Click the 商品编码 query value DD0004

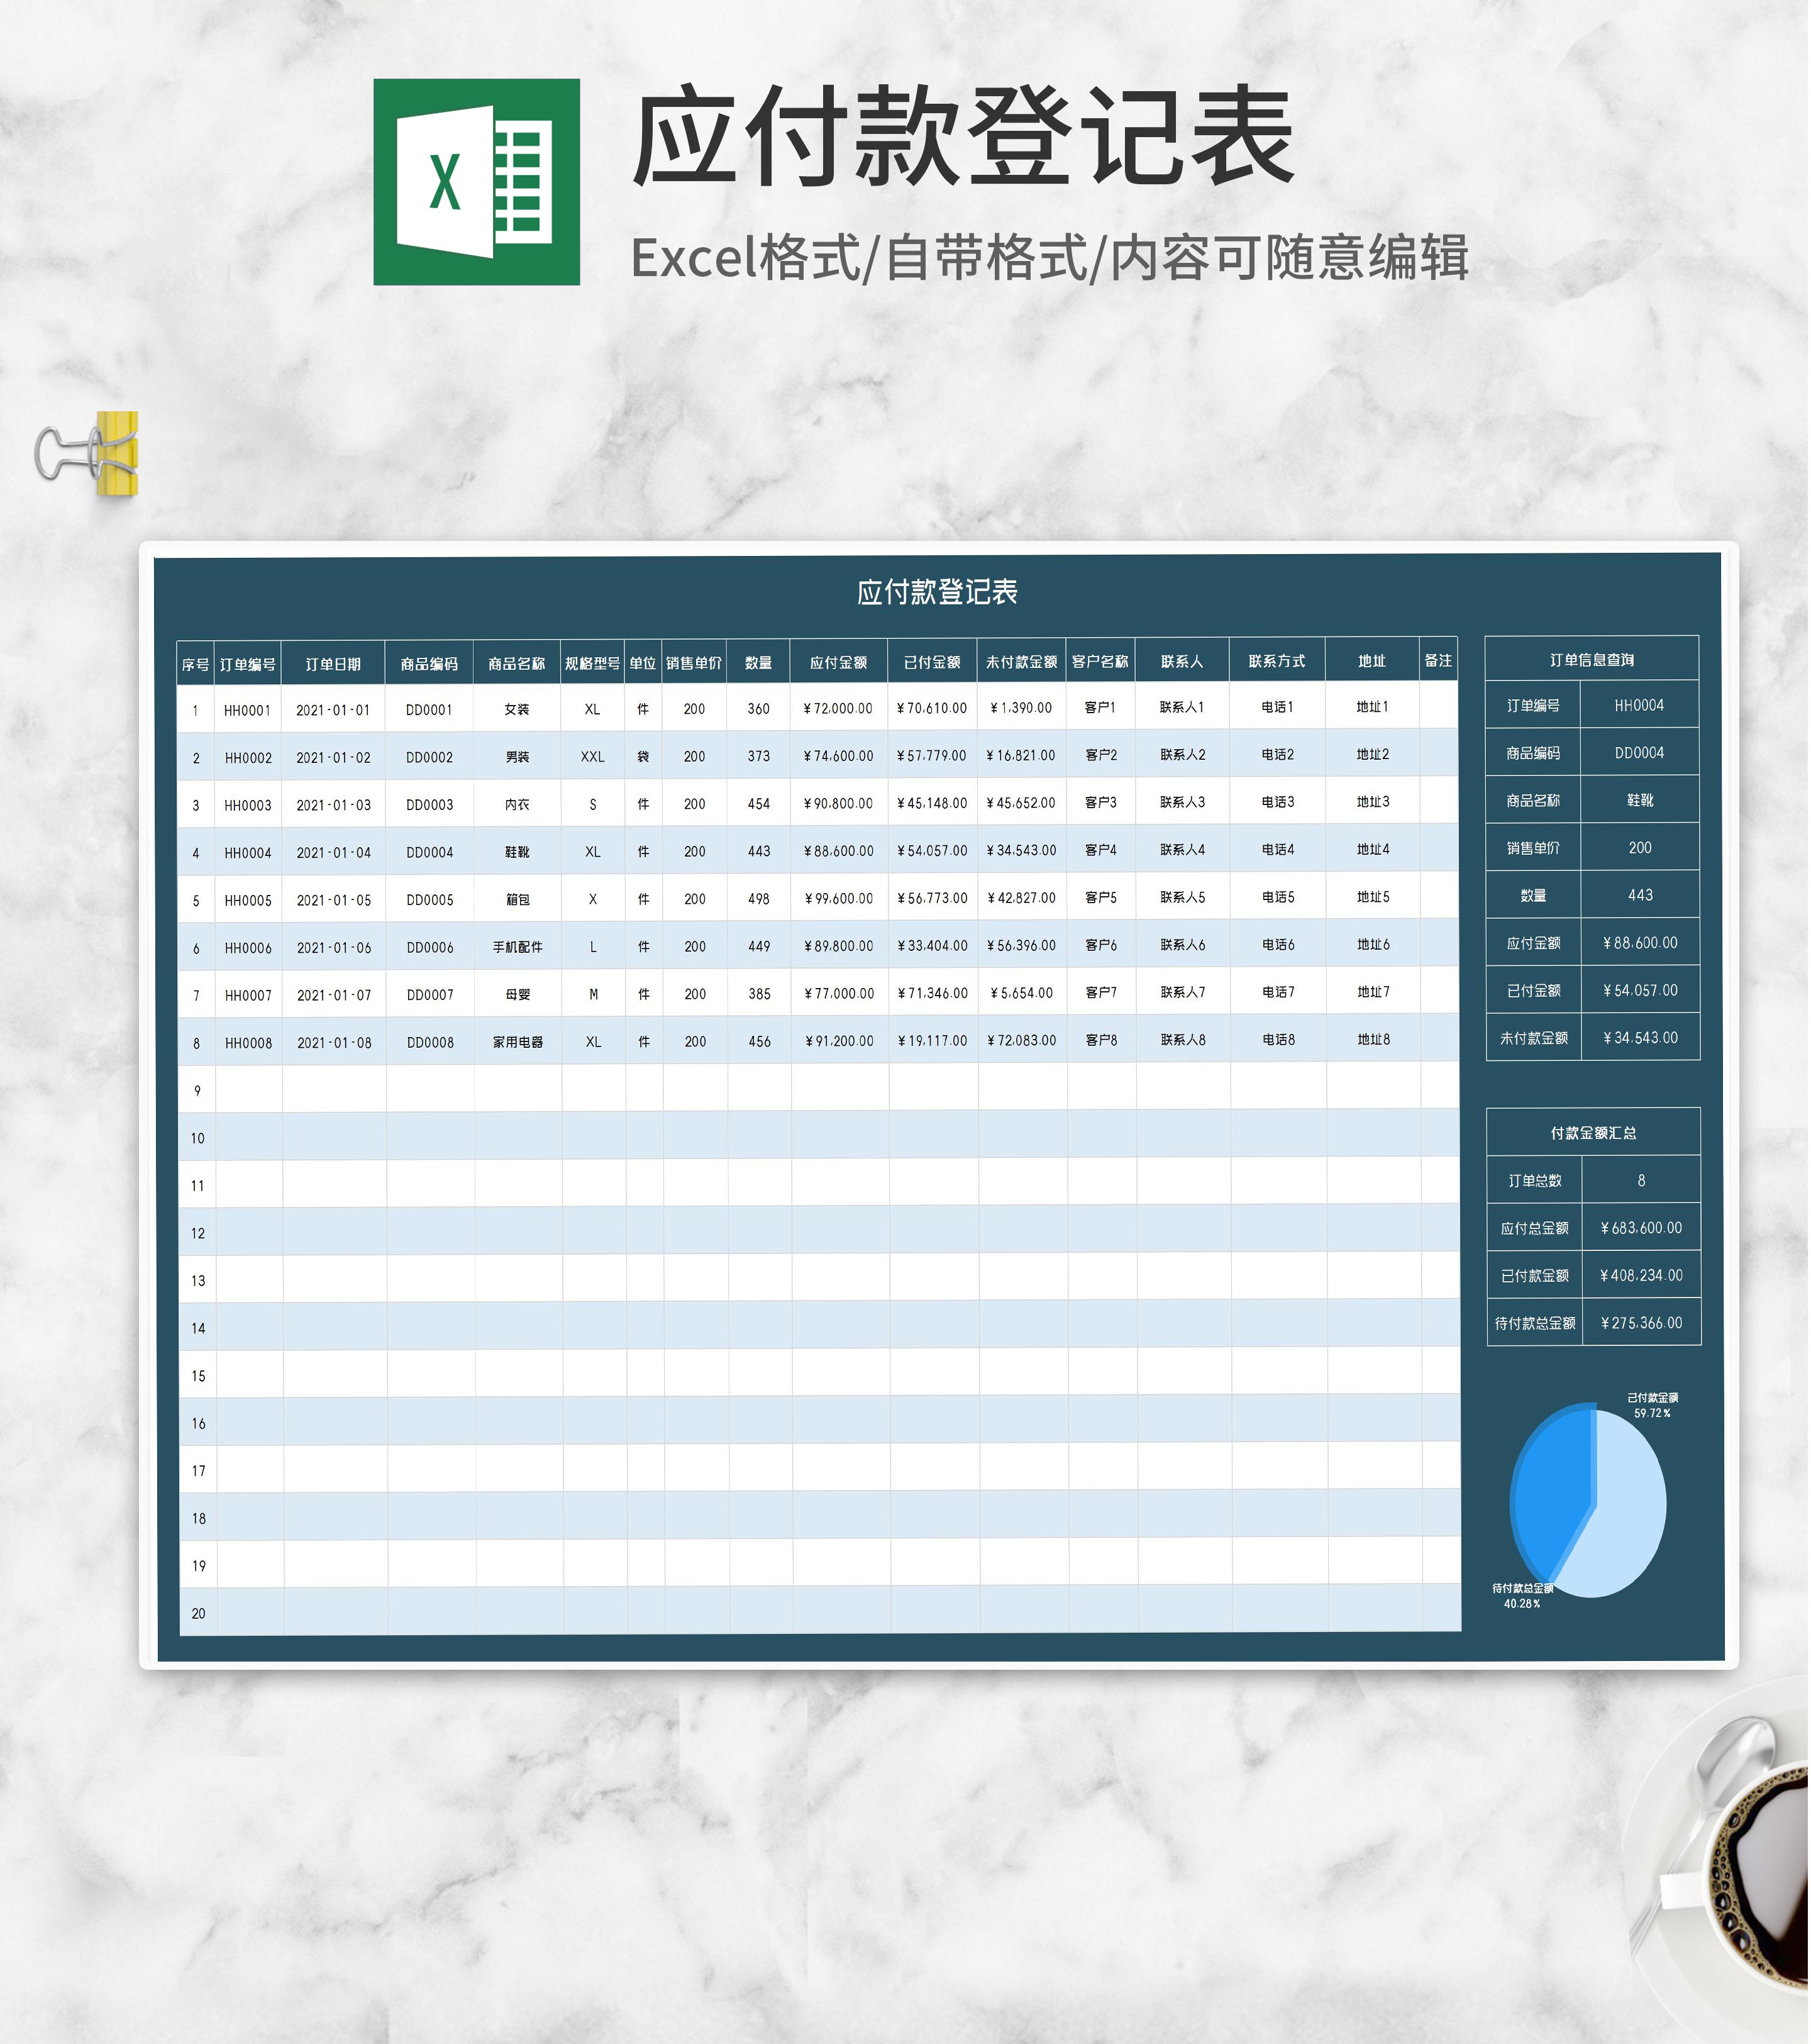[x=1639, y=752]
